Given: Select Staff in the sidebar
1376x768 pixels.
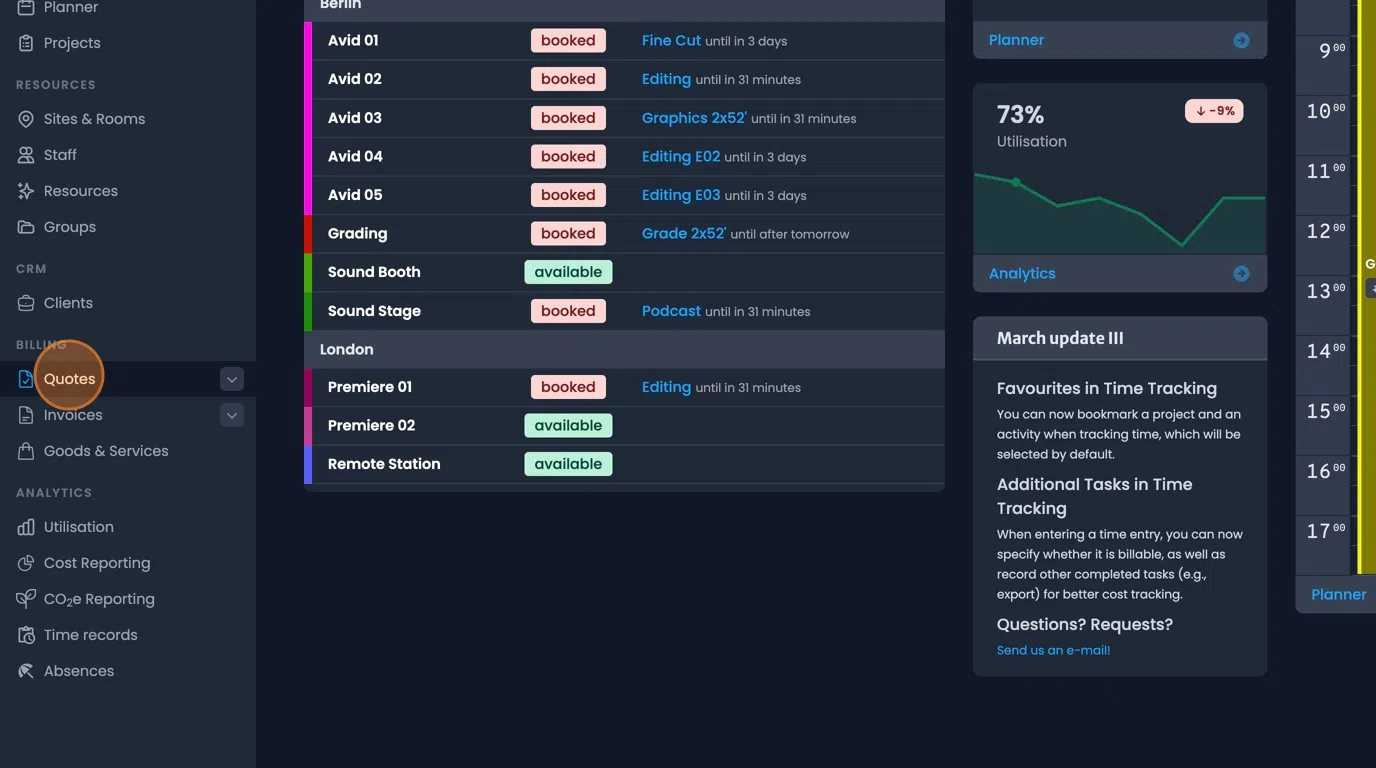Looking at the screenshot, I should pos(61,154).
